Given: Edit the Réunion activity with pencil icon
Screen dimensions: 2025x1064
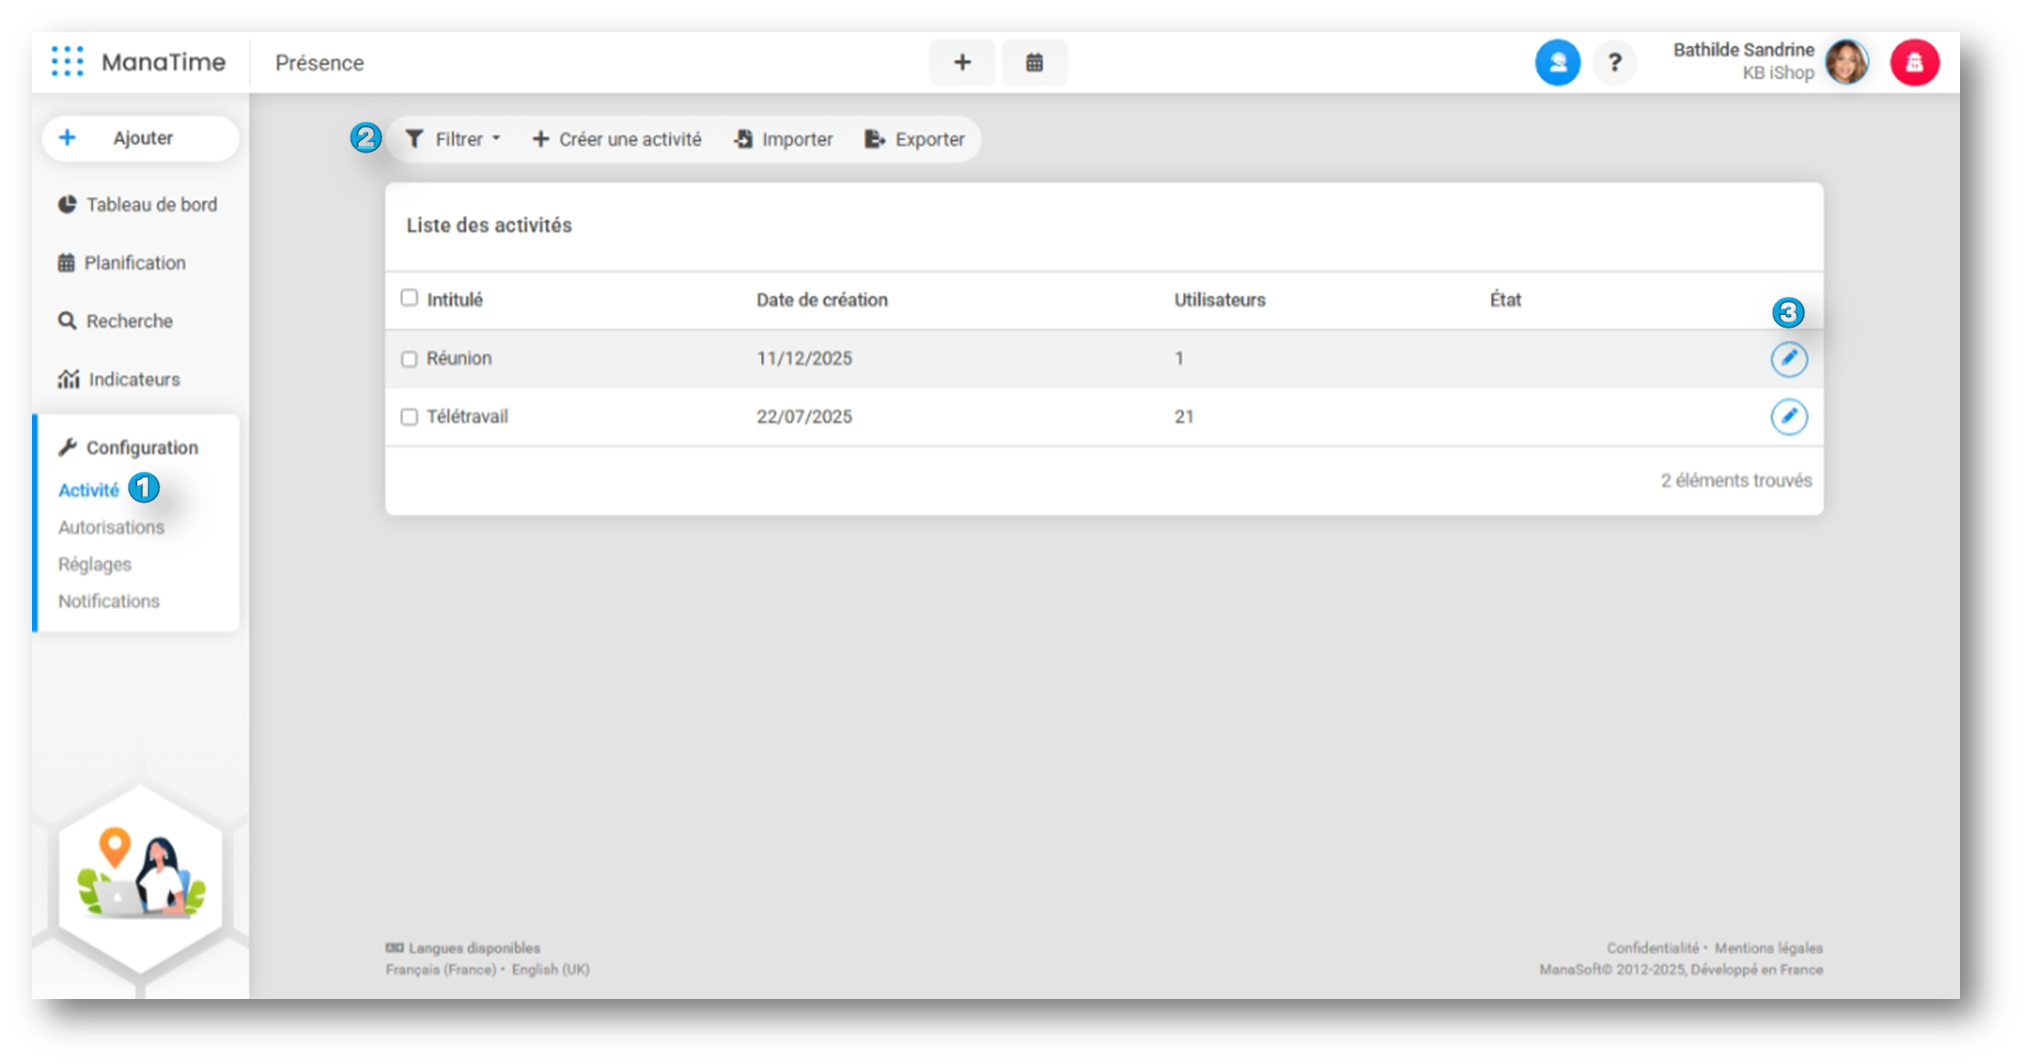Looking at the screenshot, I should coord(1788,359).
